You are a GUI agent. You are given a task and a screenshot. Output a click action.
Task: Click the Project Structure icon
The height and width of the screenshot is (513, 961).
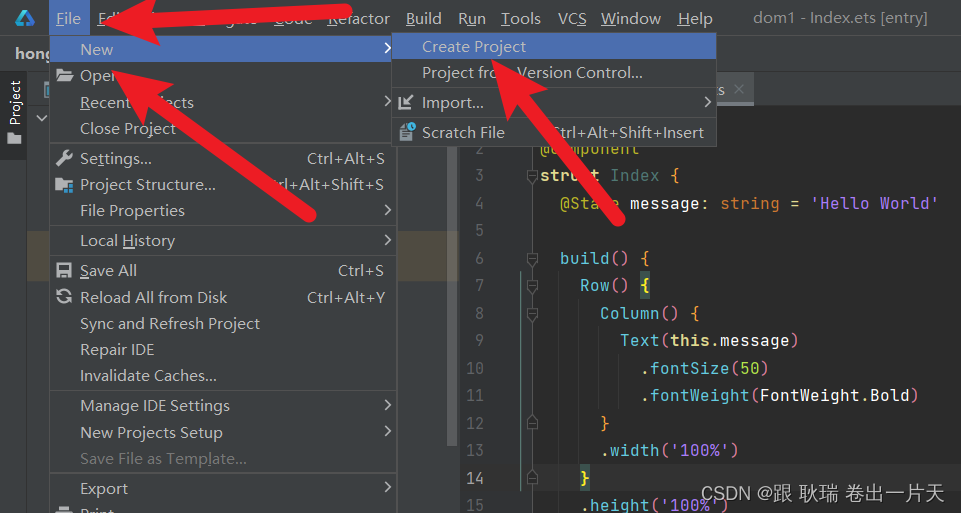(x=64, y=184)
